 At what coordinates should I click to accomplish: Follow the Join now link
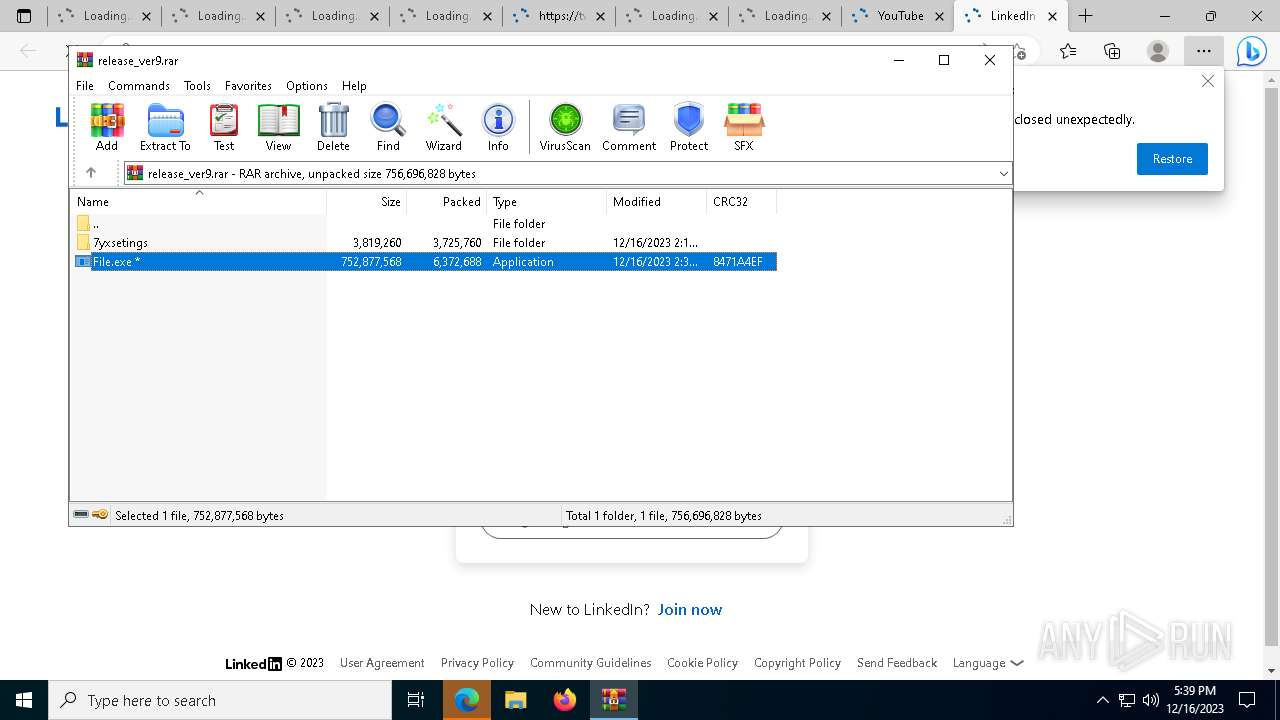[x=690, y=609]
